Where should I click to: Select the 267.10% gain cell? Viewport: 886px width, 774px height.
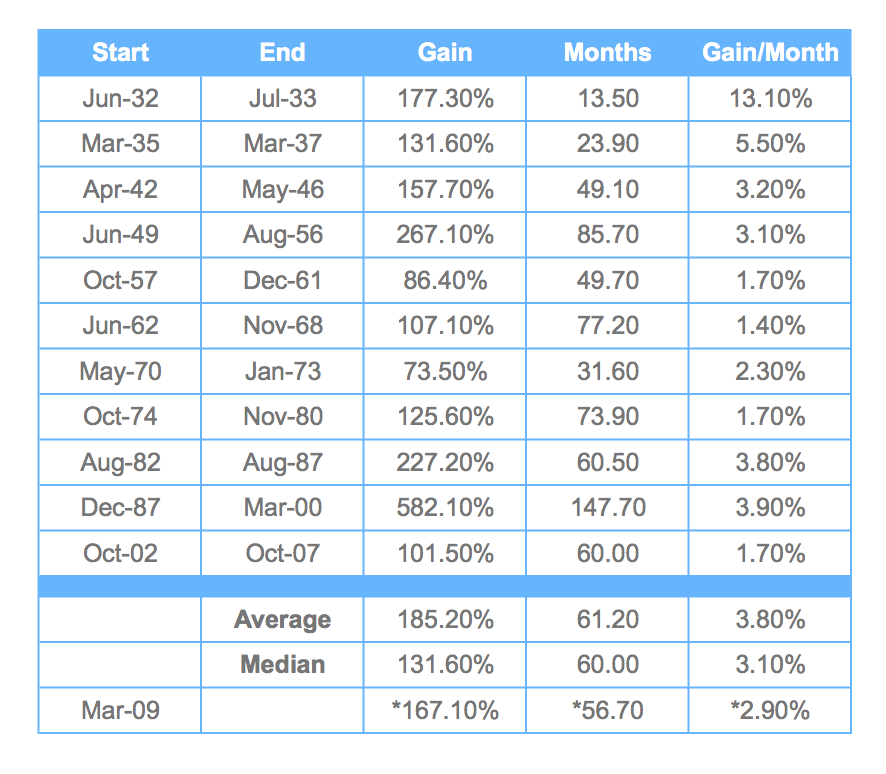(x=445, y=235)
